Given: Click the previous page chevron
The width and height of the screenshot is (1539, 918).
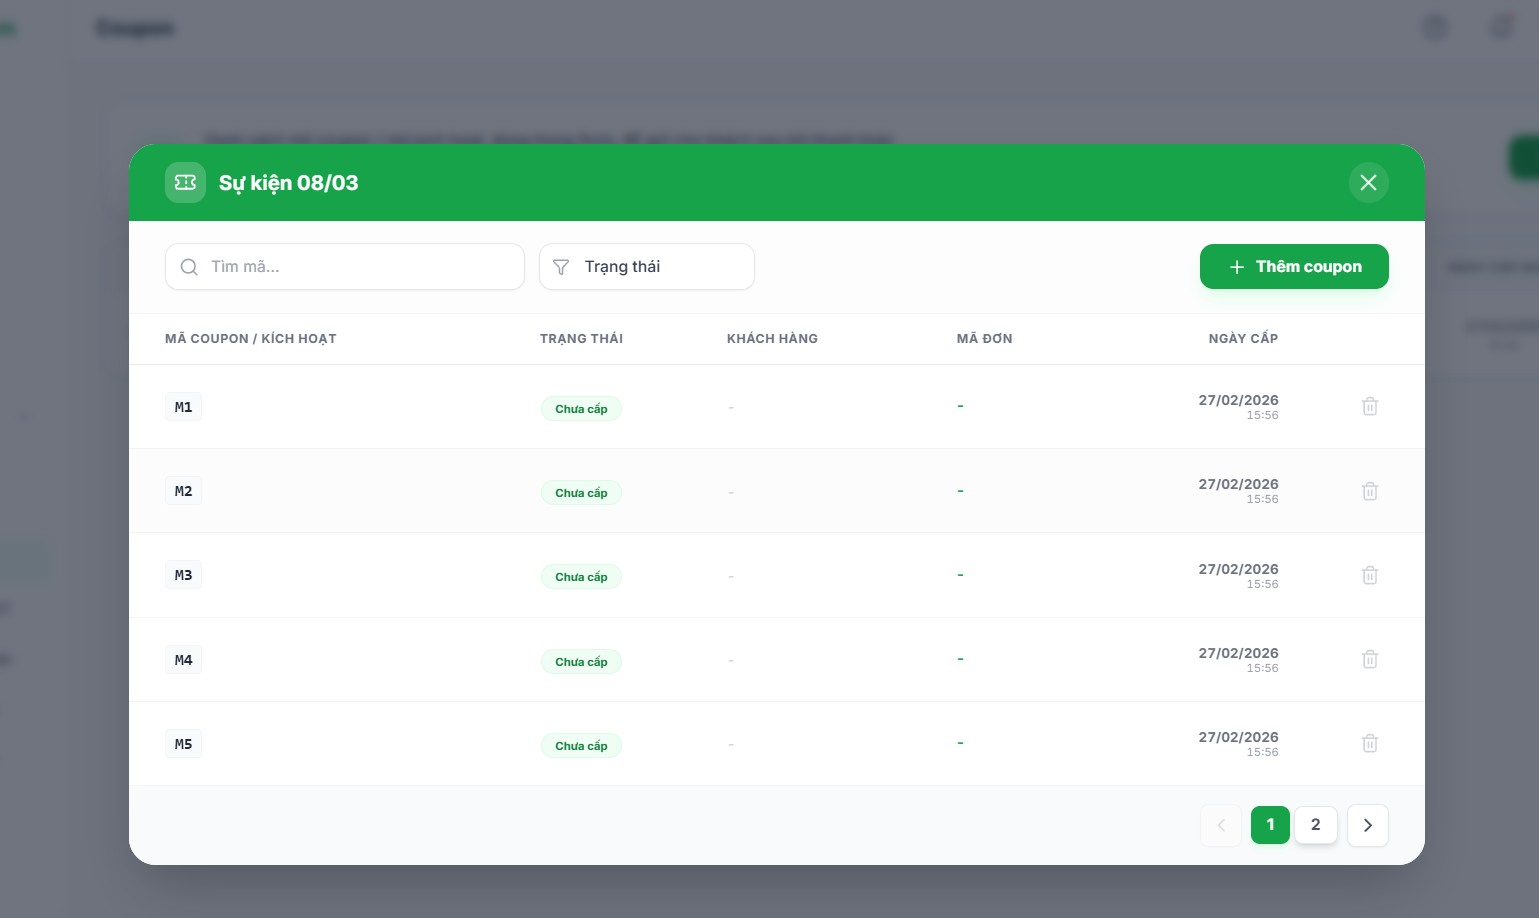Looking at the screenshot, I should click(1221, 825).
